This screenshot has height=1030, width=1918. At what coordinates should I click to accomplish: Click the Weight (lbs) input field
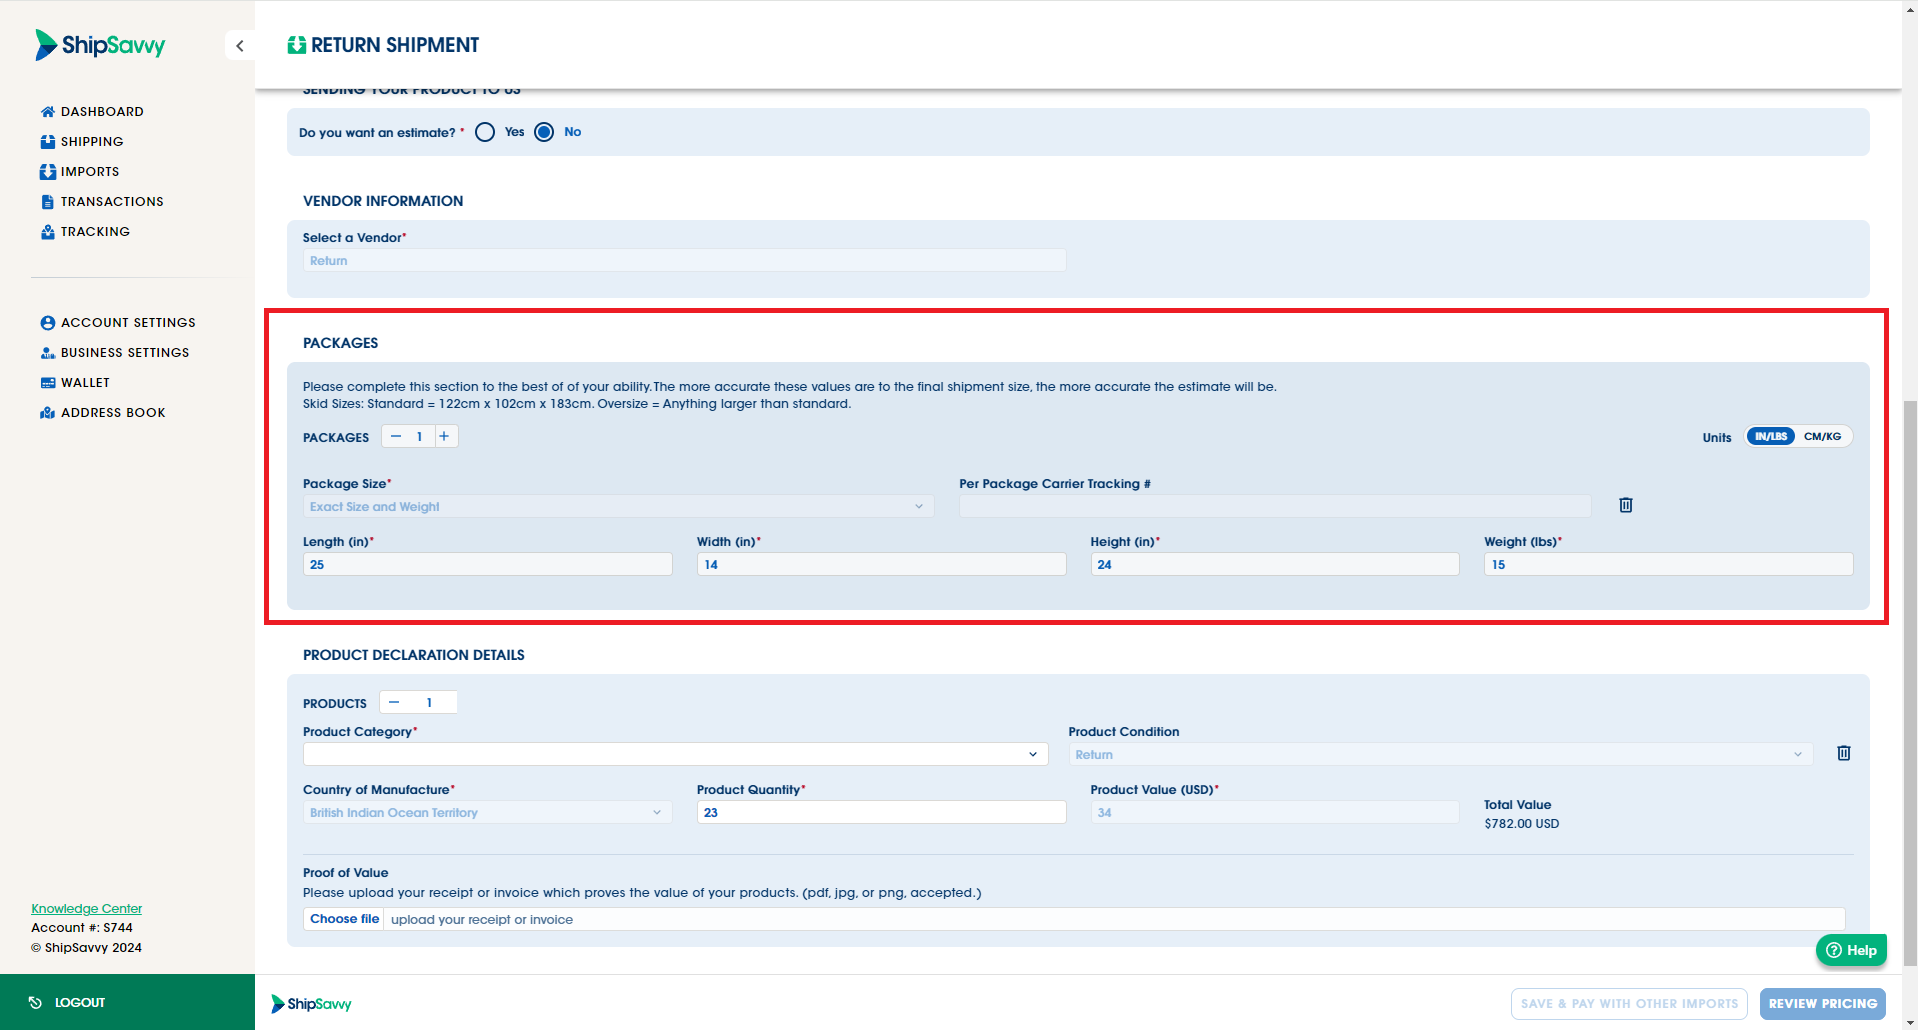click(1668, 565)
